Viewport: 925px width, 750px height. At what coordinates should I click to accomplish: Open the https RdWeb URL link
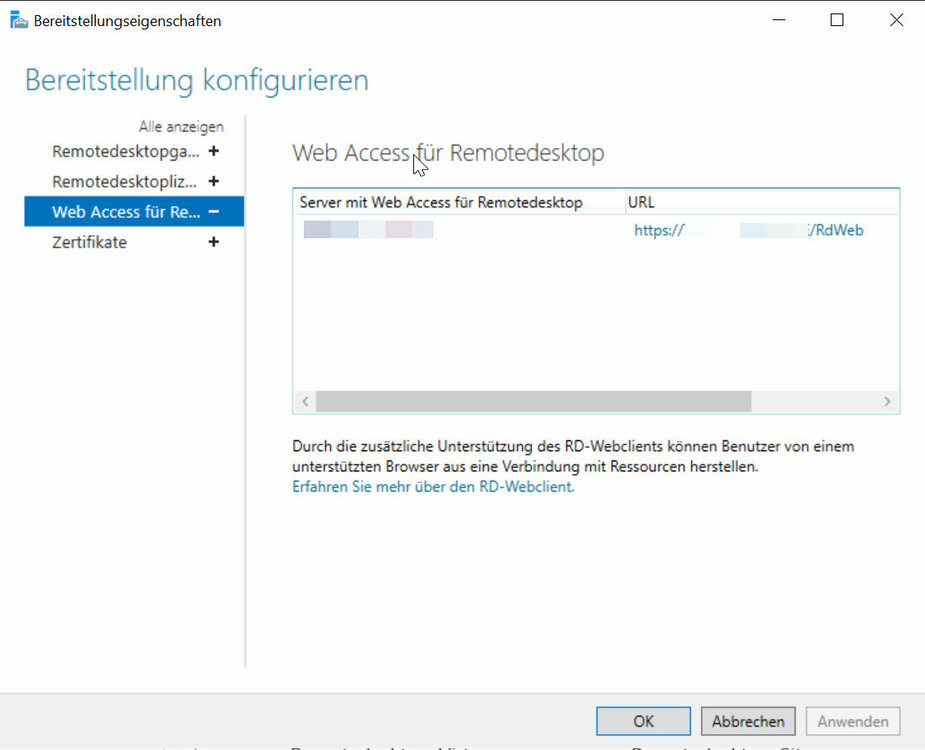(748, 231)
